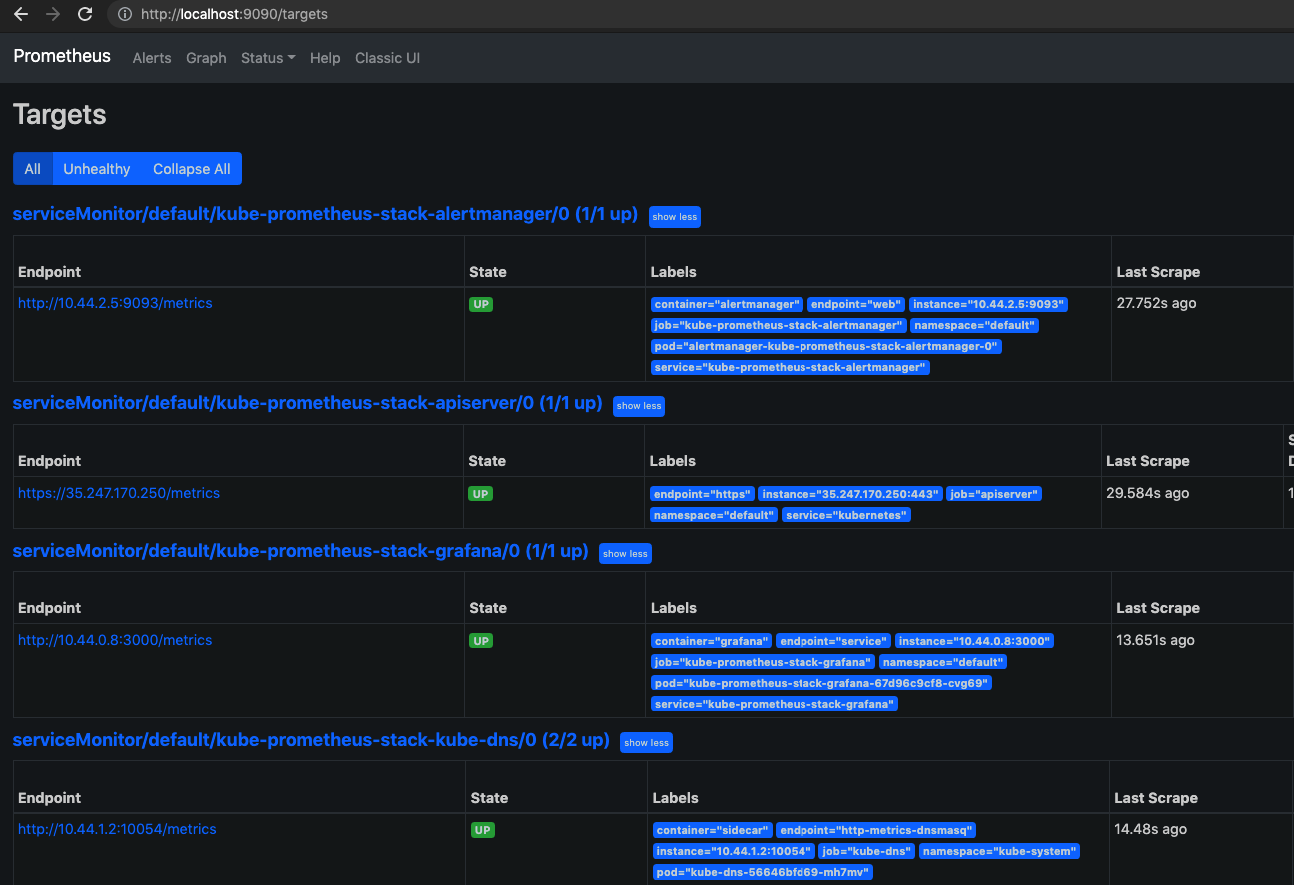Click the container="grafana" label

(712, 641)
